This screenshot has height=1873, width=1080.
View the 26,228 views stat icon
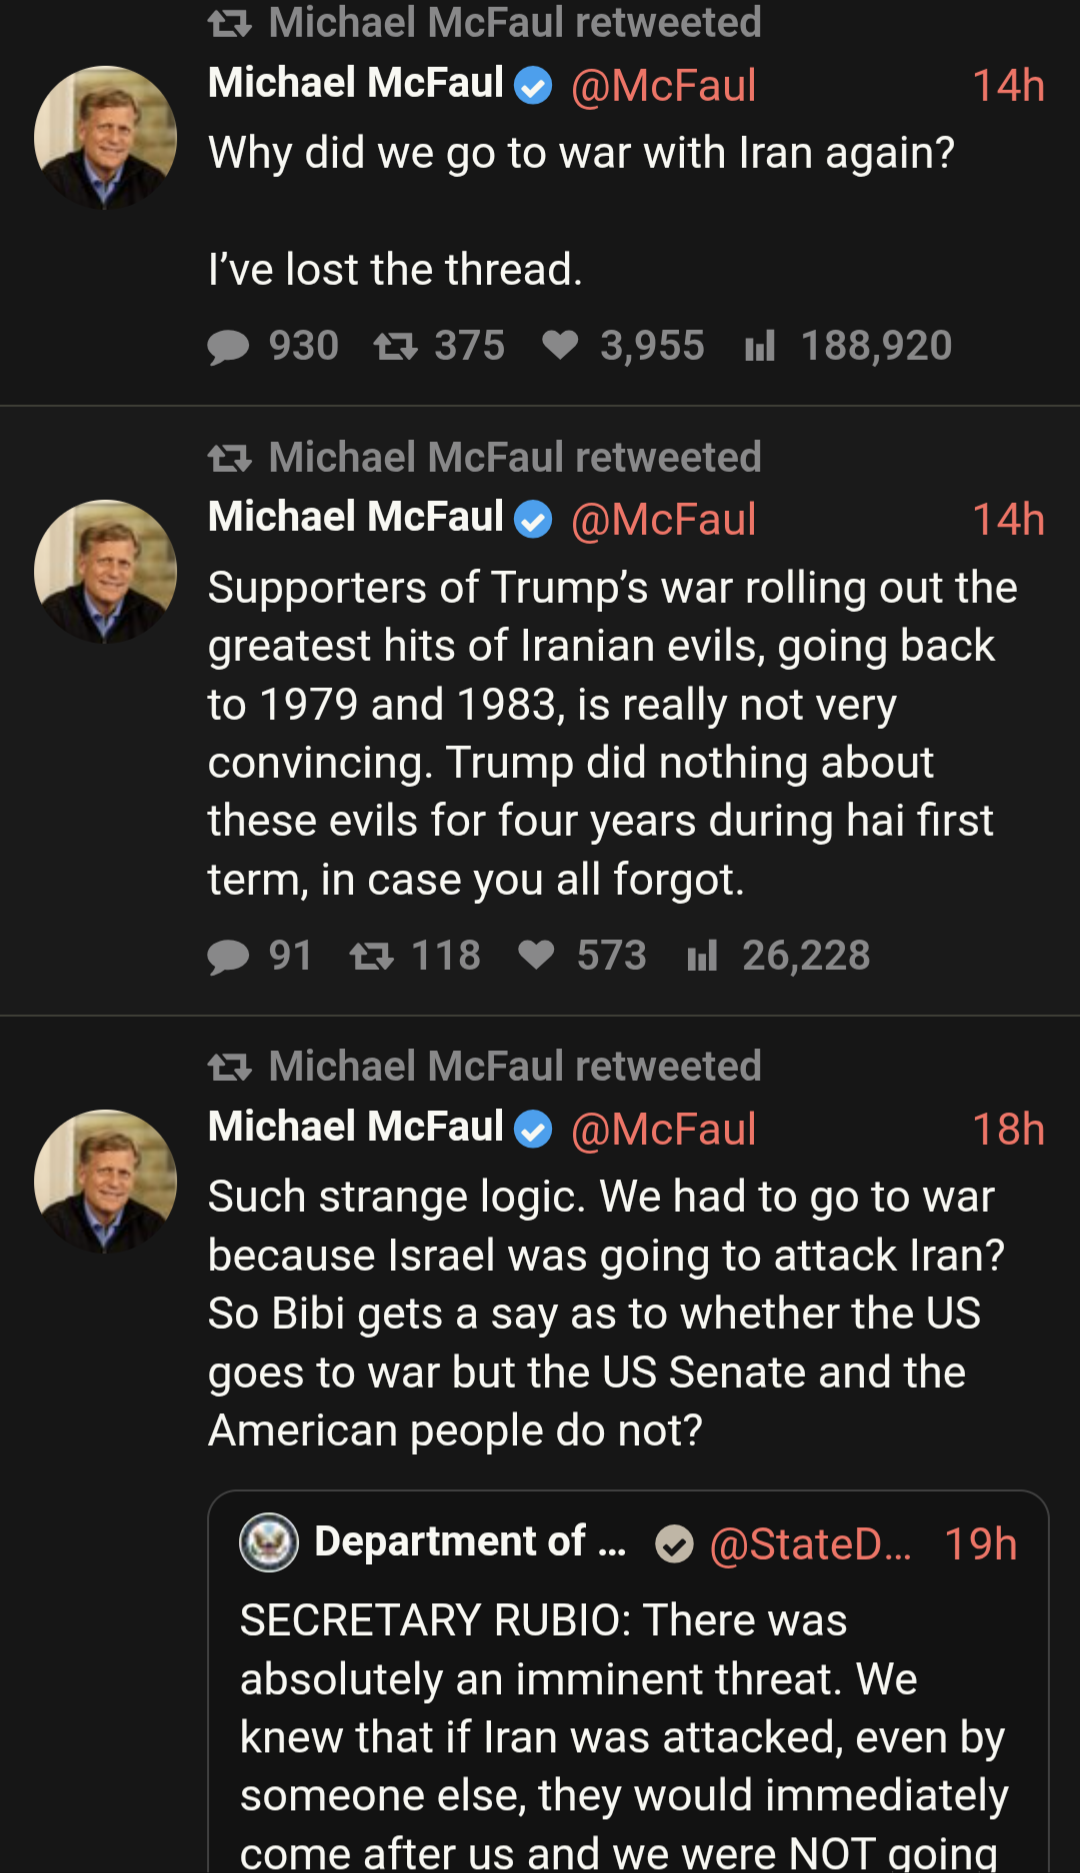pyautogui.click(x=702, y=956)
